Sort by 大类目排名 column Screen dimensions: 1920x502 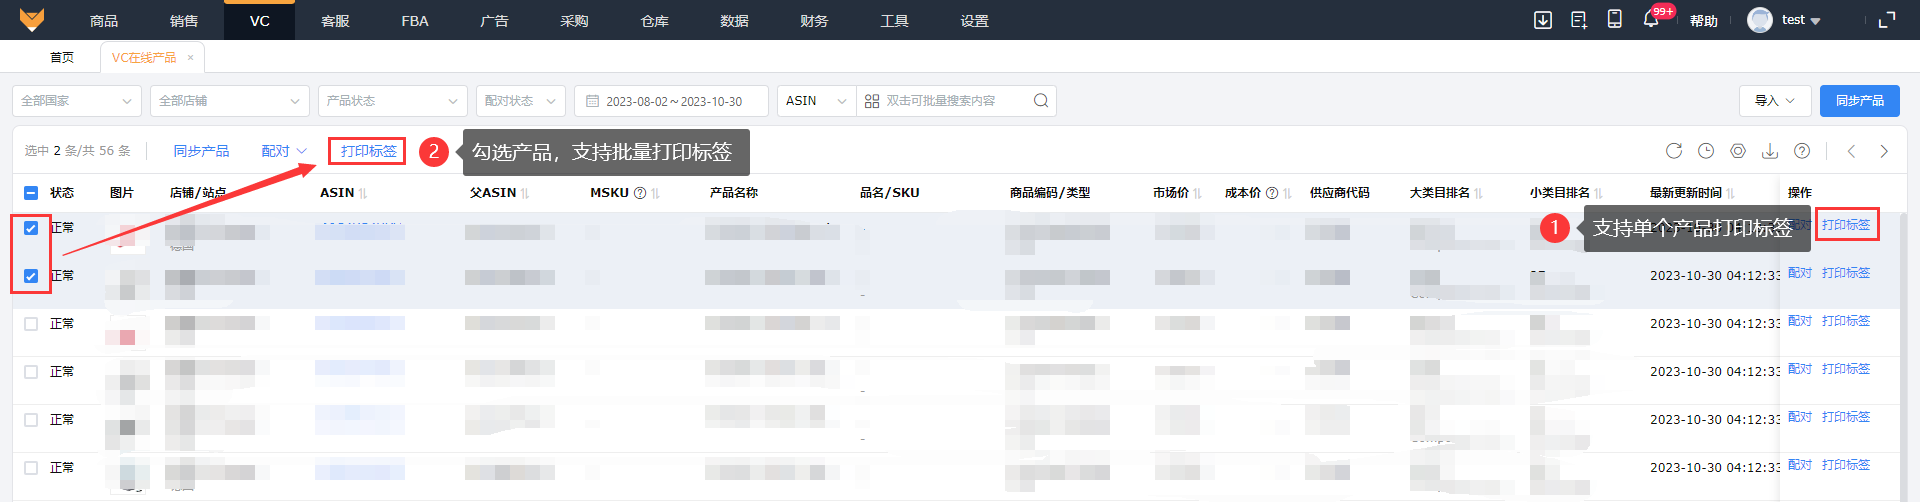tap(1478, 193)
